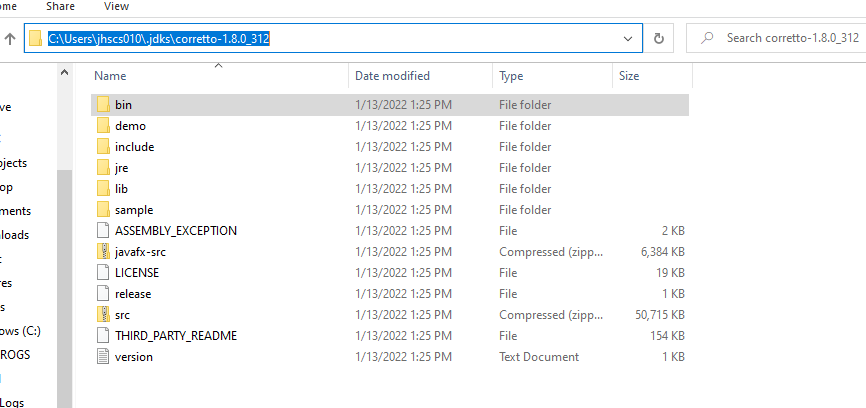Image resolution: width=866 pixels, height=408 pixels.
Task: Click the LICENSE file icon
Action: click(103, 272)
